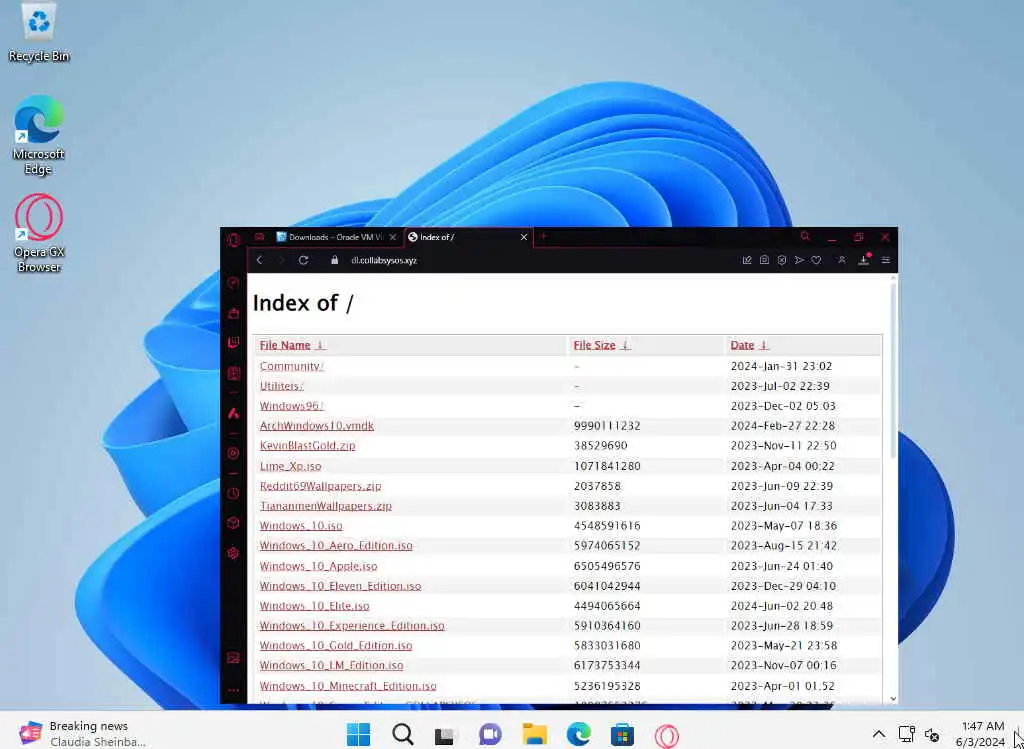Image resolution: width=1024 pixels, height=749 pixels.
Task: Open a new tab with the plus button
Action: 543,236
